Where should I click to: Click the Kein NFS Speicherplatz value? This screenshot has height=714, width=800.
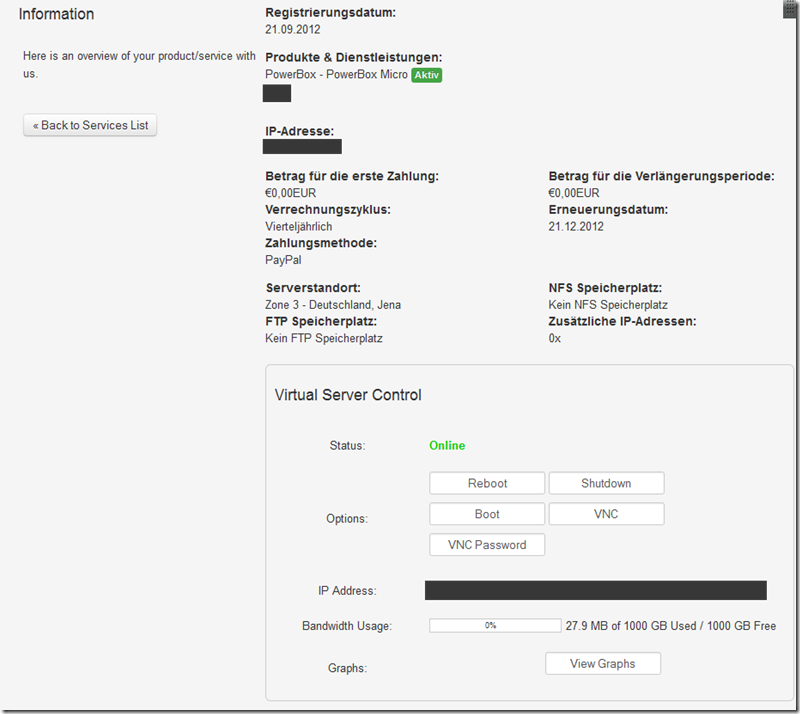[x=608, y=305]
